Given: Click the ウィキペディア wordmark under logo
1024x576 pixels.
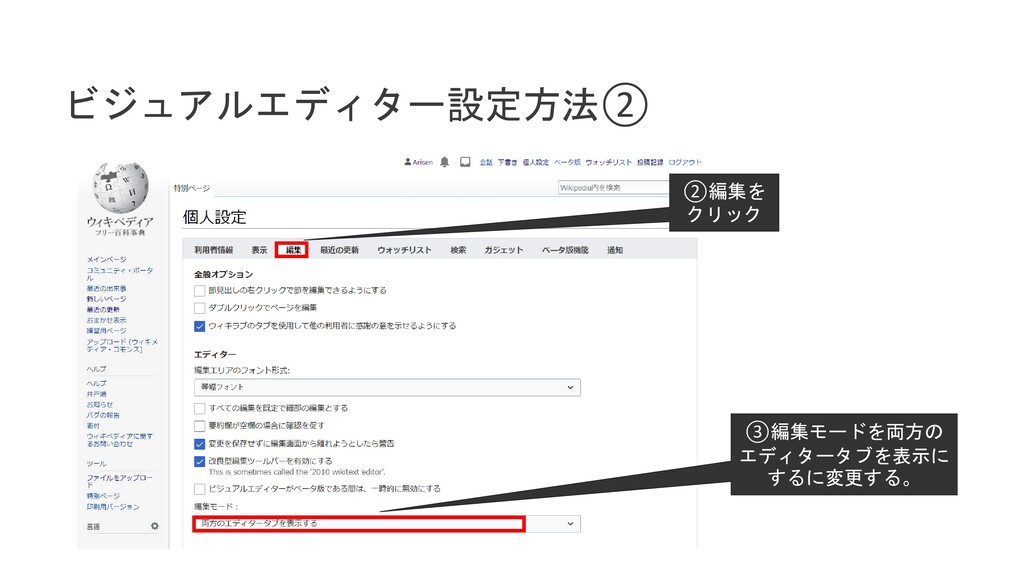Looking at the screenshot, I should (120, 222).
